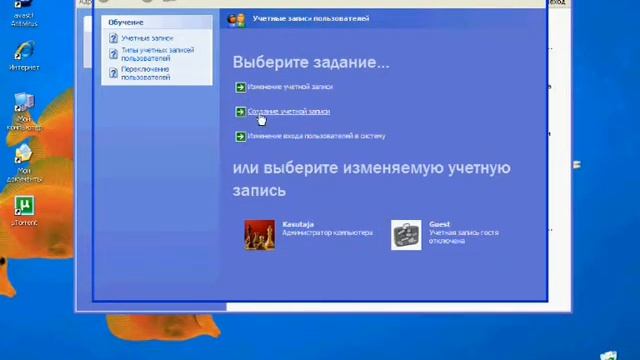Open the Учетные записи help topic
This screenshot has height=360, width=640.
[x=147, y=38]
